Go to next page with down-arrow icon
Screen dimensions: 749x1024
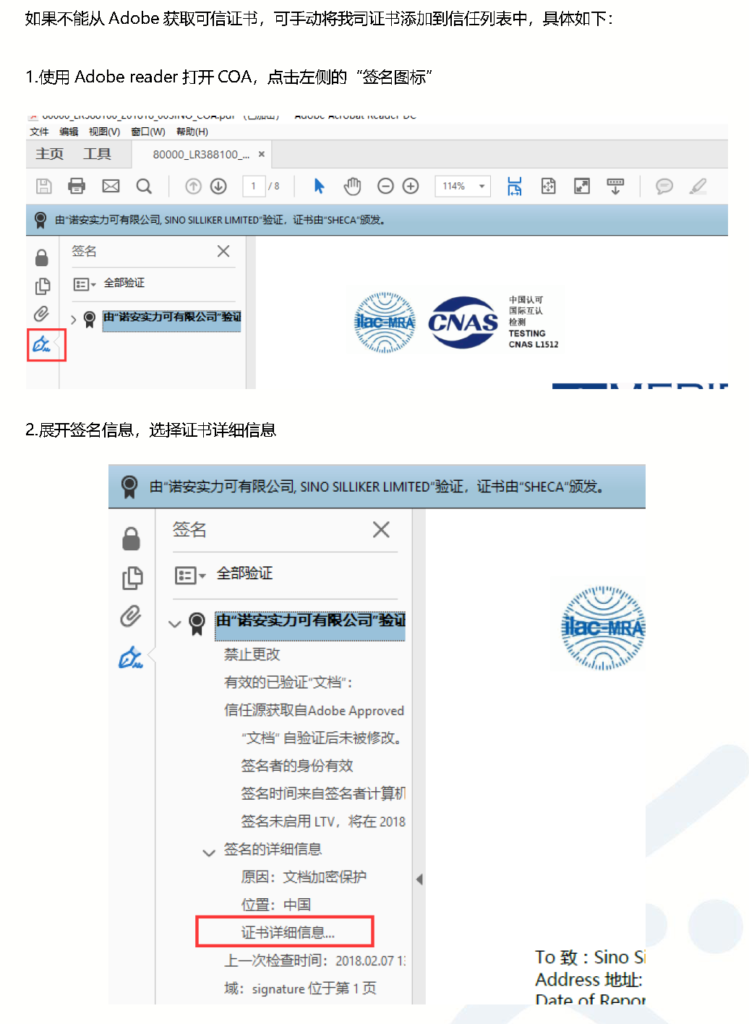(219, 186)
